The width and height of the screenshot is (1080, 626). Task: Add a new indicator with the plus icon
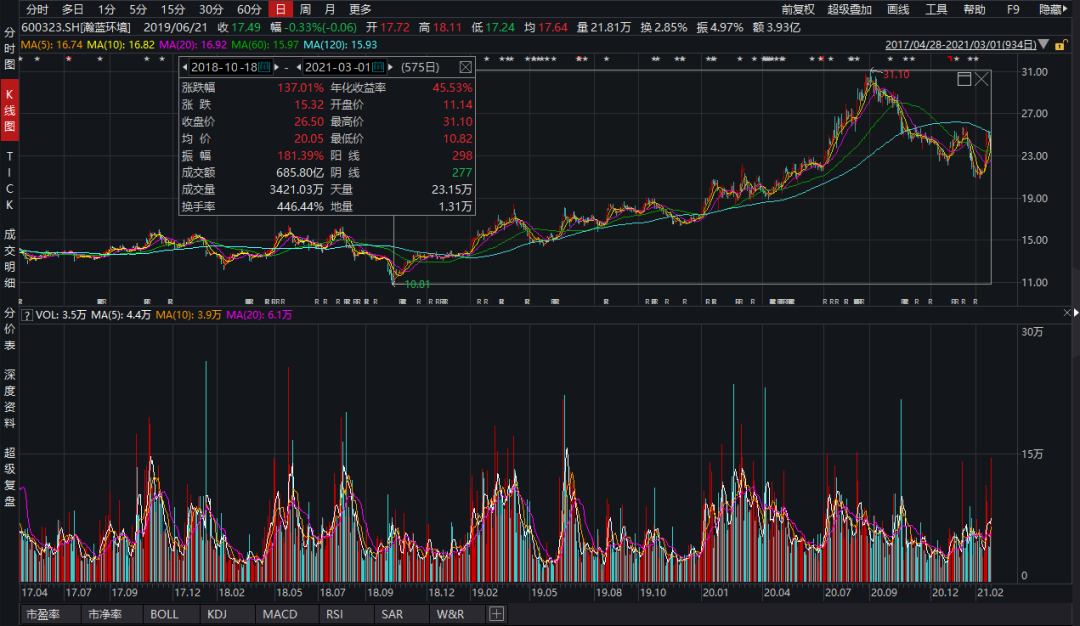[x=497, y=614]
